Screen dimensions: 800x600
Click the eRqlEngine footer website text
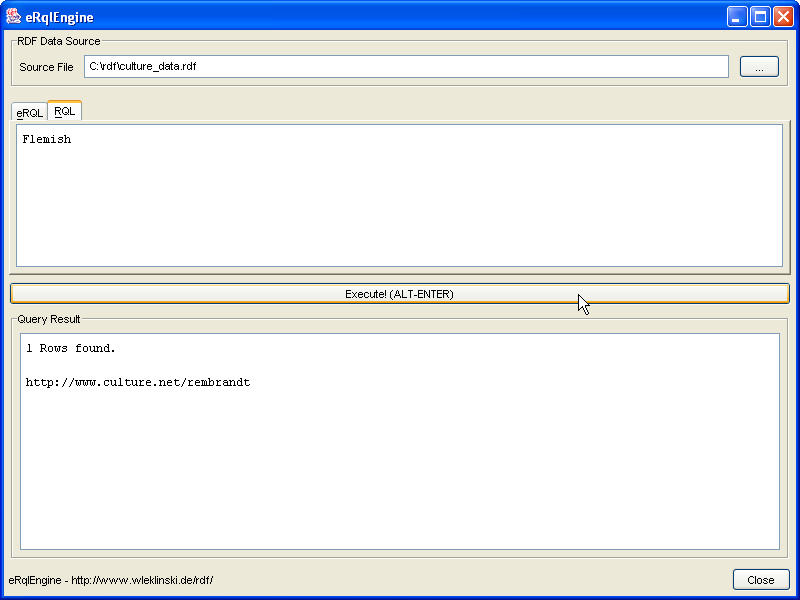(110, 580)
